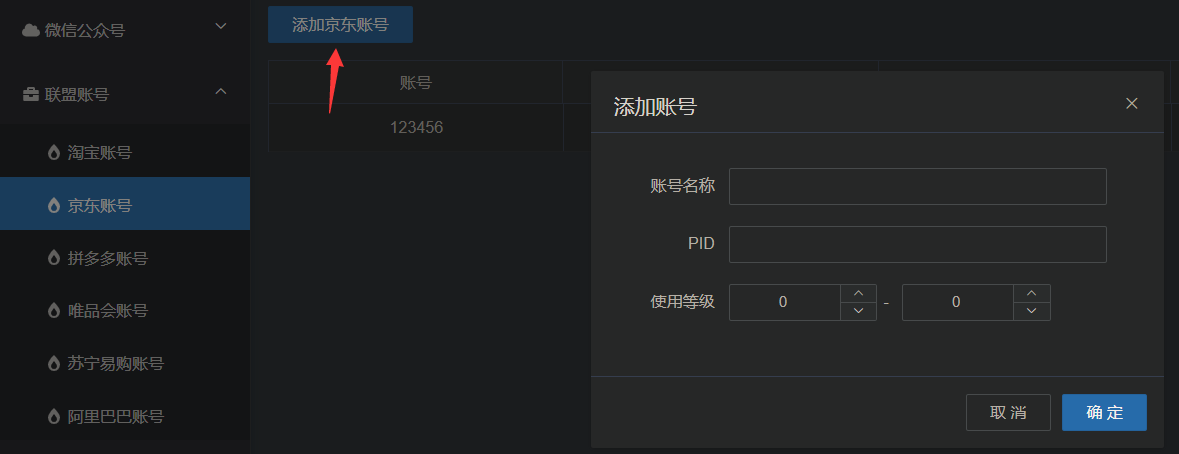
Task: Click the briefcase icon beside 联盟账号
Action: (31, 95)
